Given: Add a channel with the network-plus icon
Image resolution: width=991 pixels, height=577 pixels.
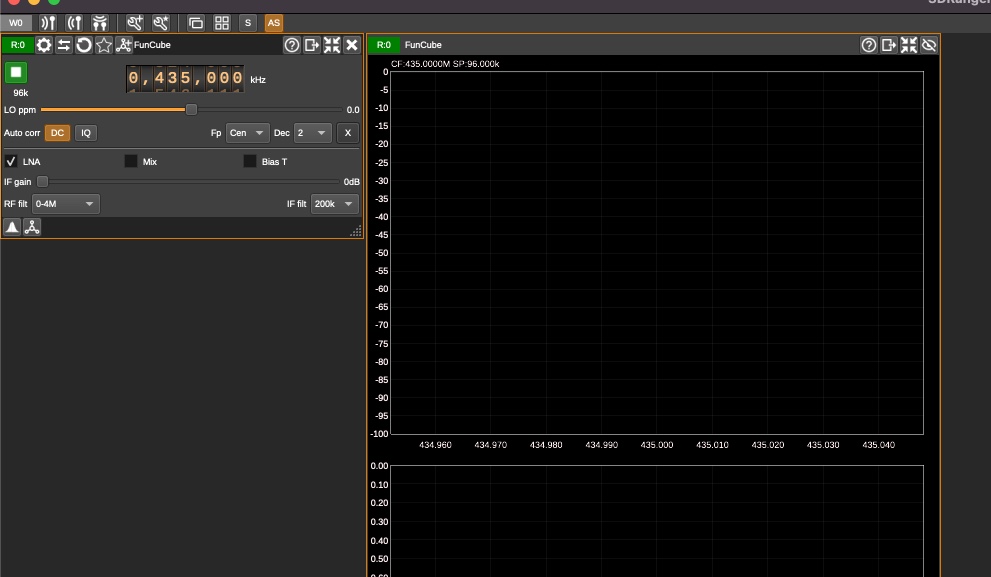Looking at the screenshot, I should click(x=123, y=45).
